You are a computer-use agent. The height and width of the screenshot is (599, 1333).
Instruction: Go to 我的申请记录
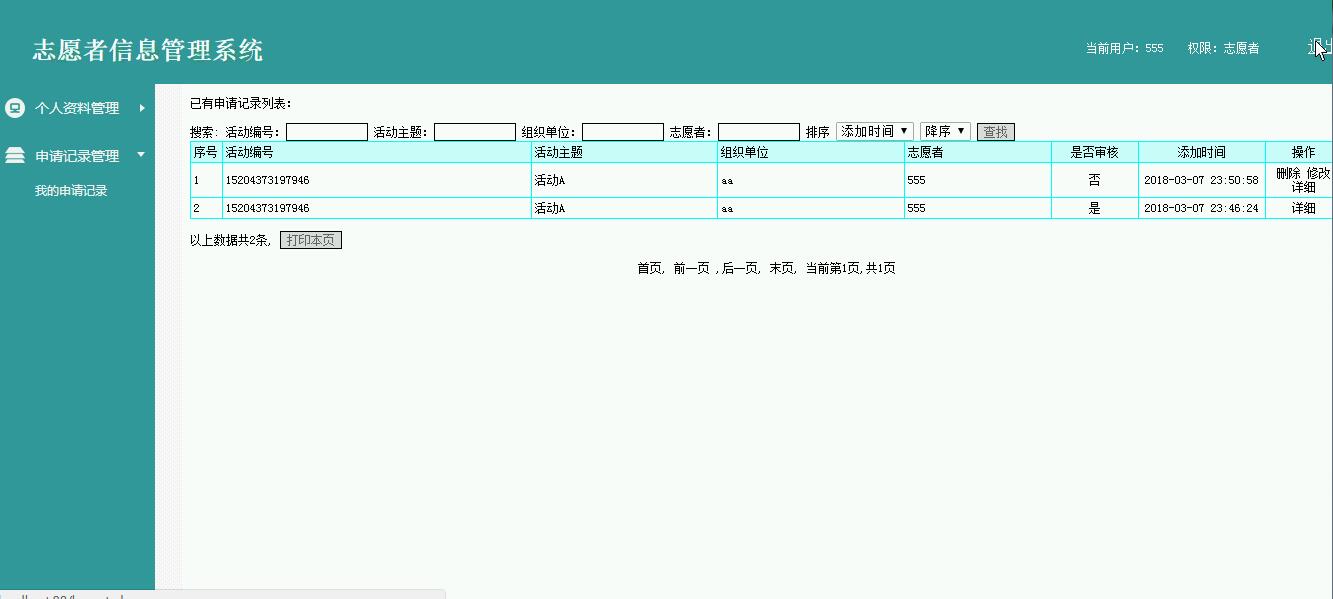[x=71, y=191]
